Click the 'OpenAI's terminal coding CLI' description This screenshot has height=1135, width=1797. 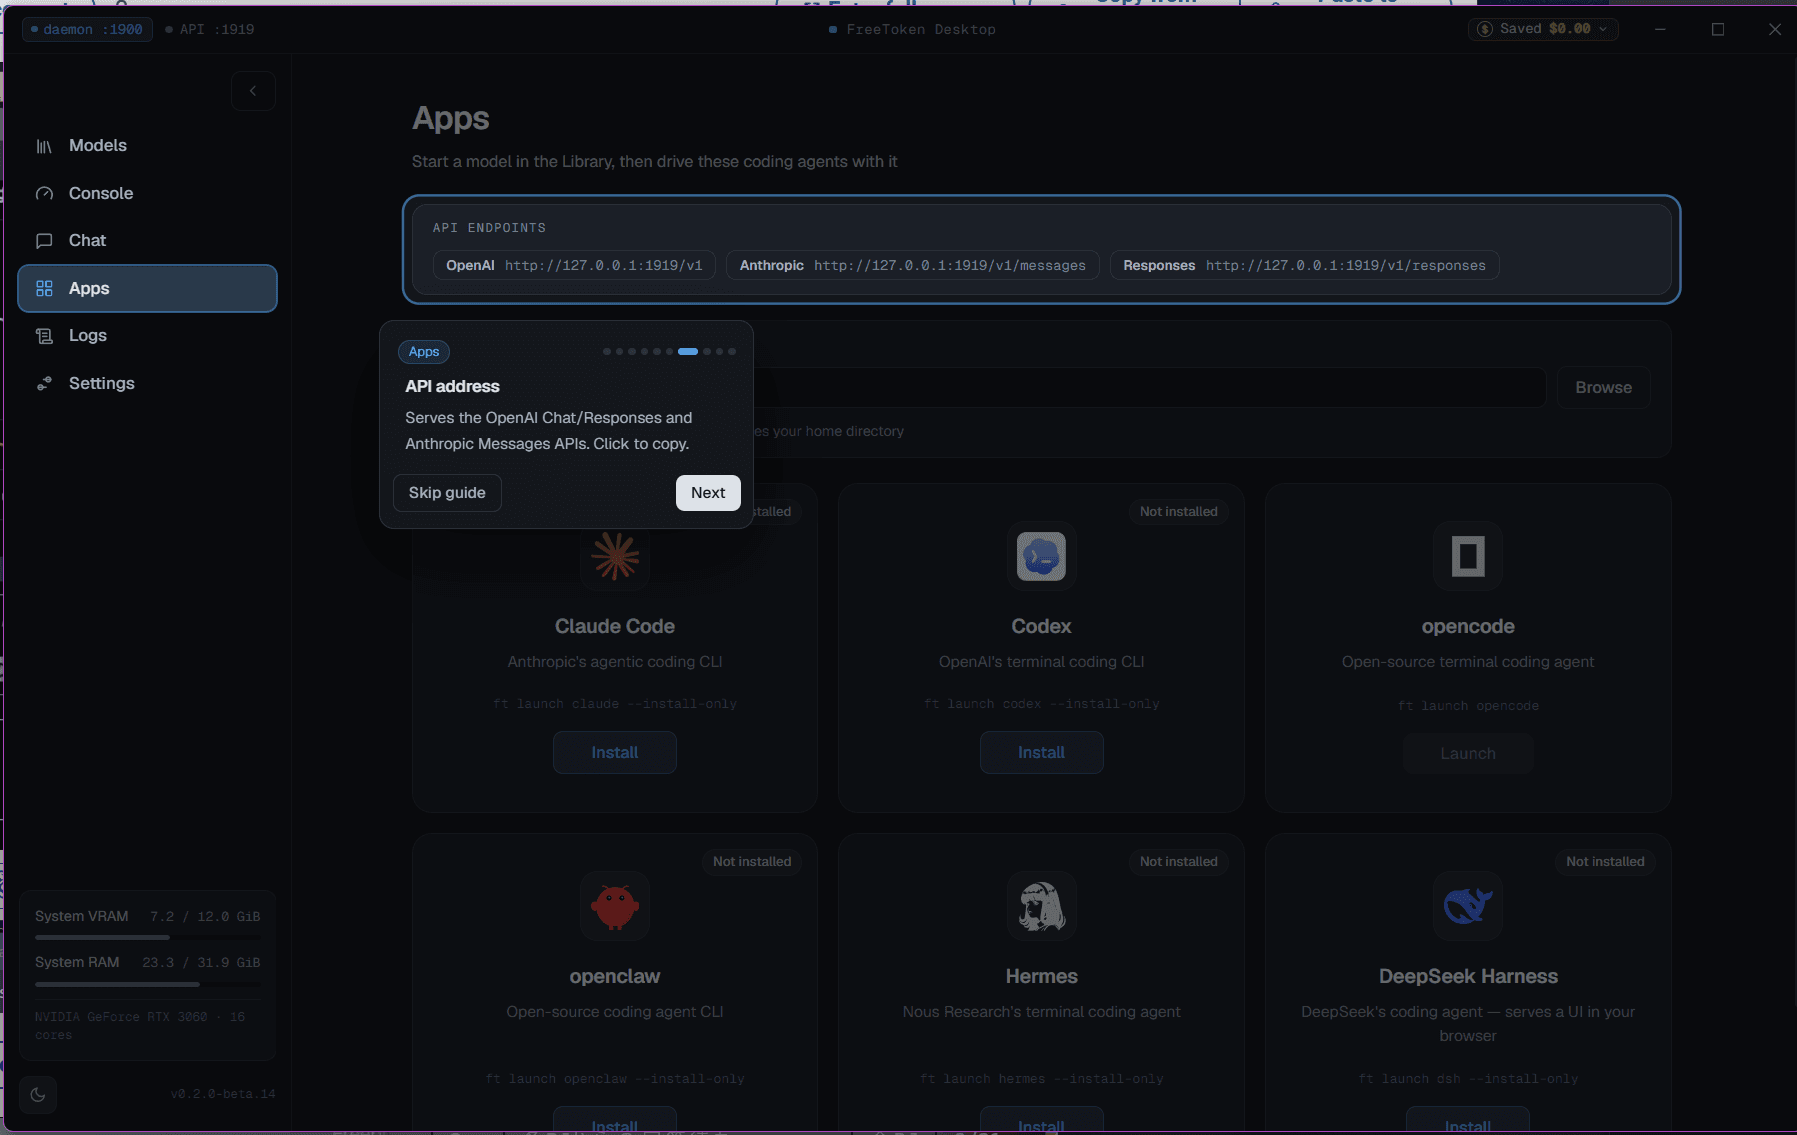1041,662
